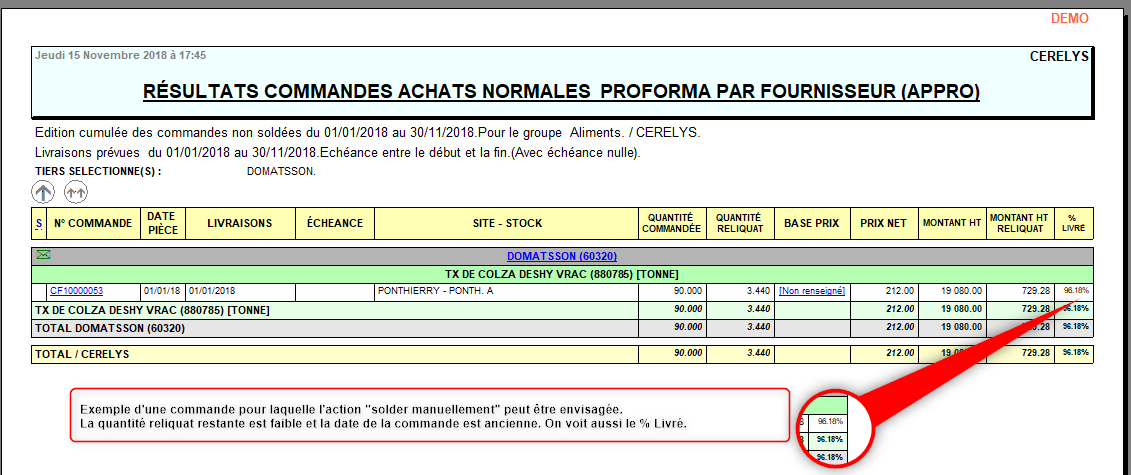Click the MONTANT HT RELIQUAT column header

[1020, 223]
